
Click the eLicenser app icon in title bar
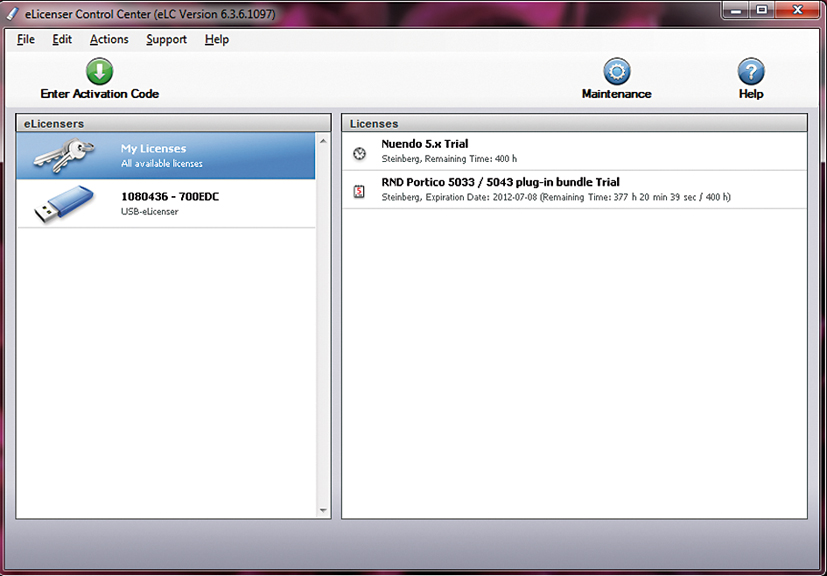12,13
